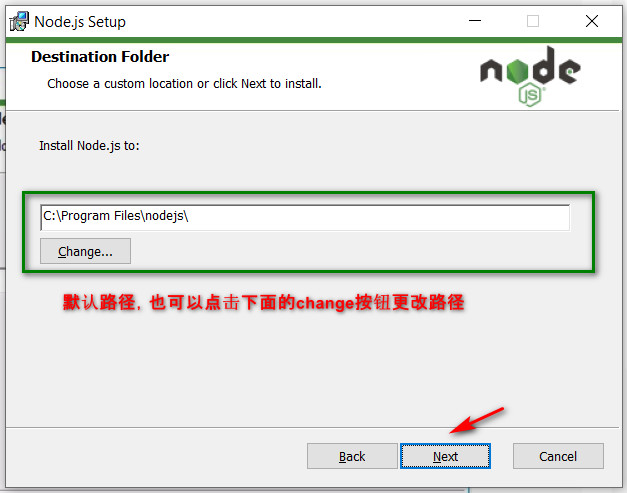Click the JS hexagon badge under the logo
The height and width of the screenshot is (493, 627).
(x=530, y=94)
